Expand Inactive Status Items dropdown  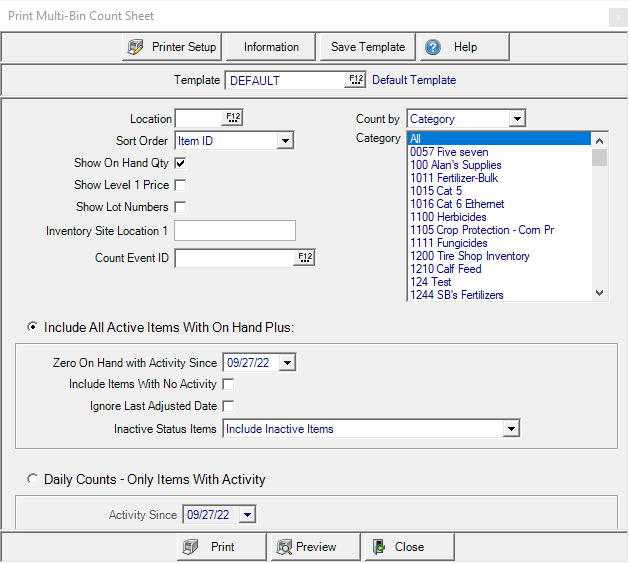(511, 429)
